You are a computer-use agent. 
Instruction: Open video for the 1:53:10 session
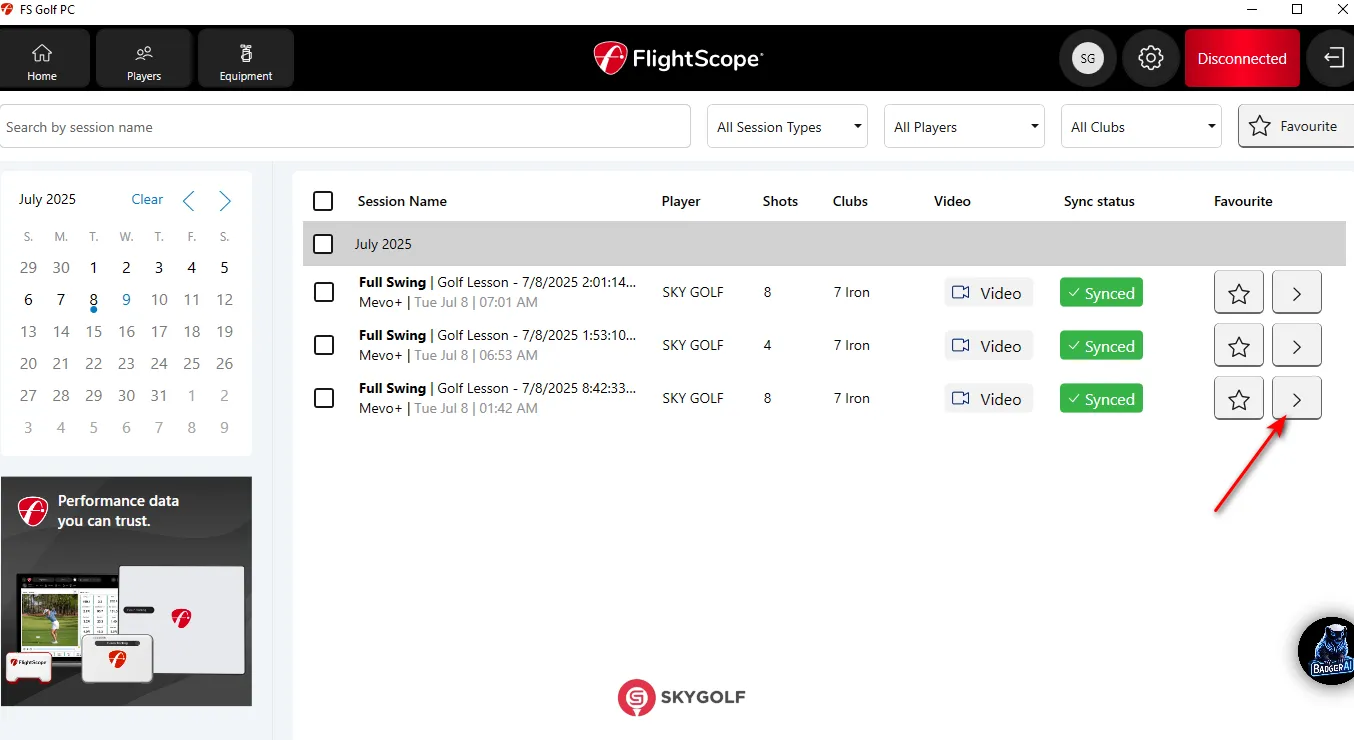pyautogui.click(x=988, y=346)
